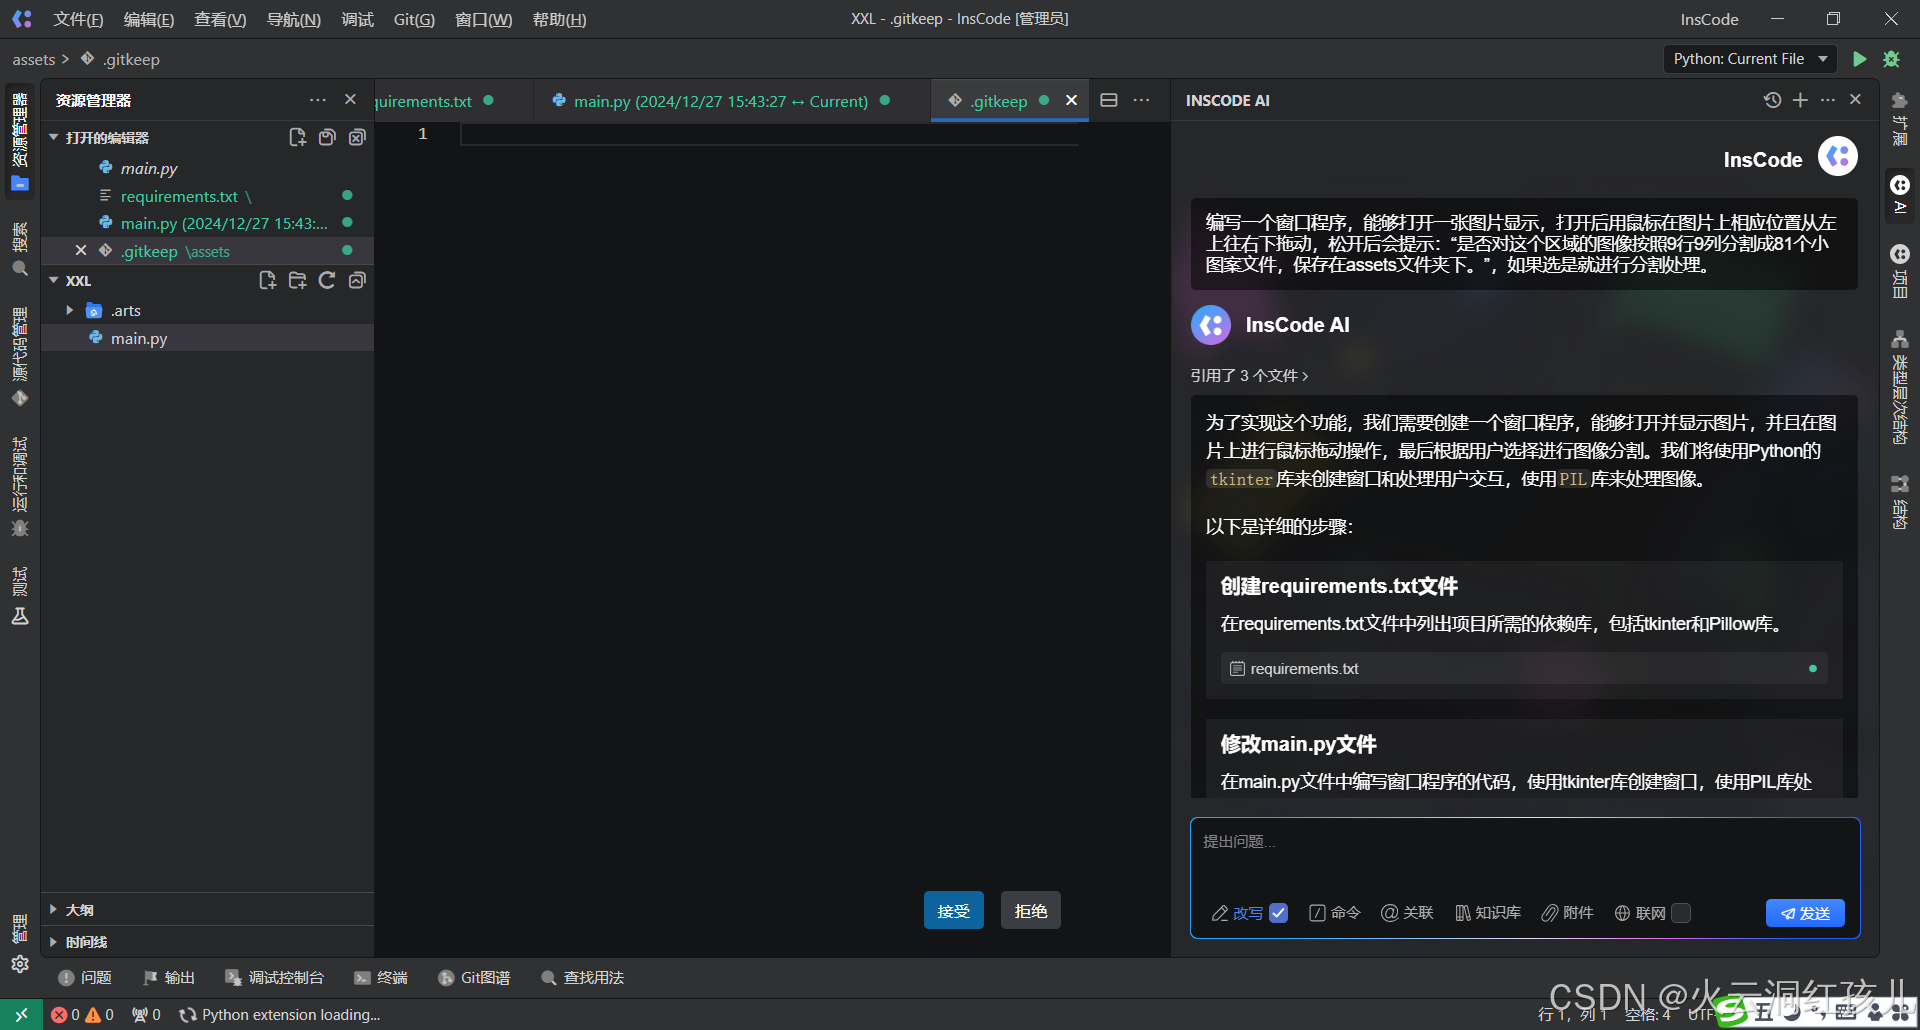Open Extensions (扩展) in right sidebar
Screen dimensions: 1920x1030
point(1900,118)
